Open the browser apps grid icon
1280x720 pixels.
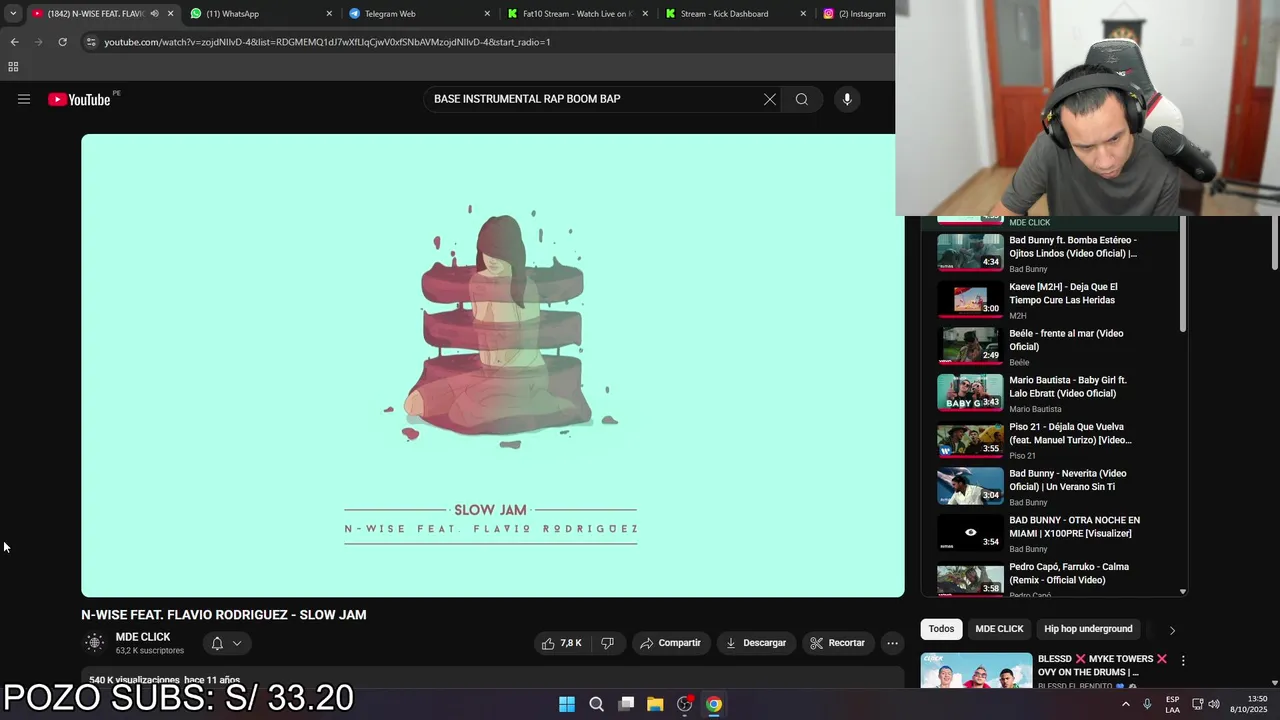coord(13,67)
